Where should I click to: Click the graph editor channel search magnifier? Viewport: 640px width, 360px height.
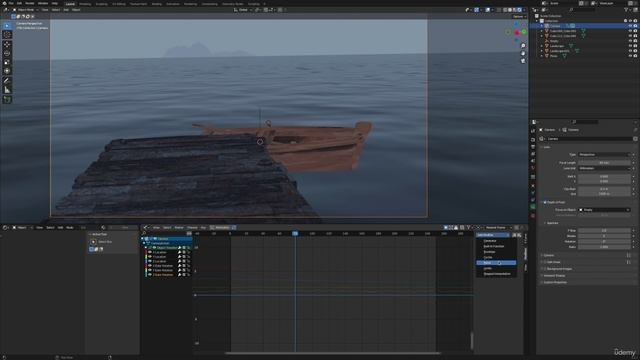click(x=144, y=233)
